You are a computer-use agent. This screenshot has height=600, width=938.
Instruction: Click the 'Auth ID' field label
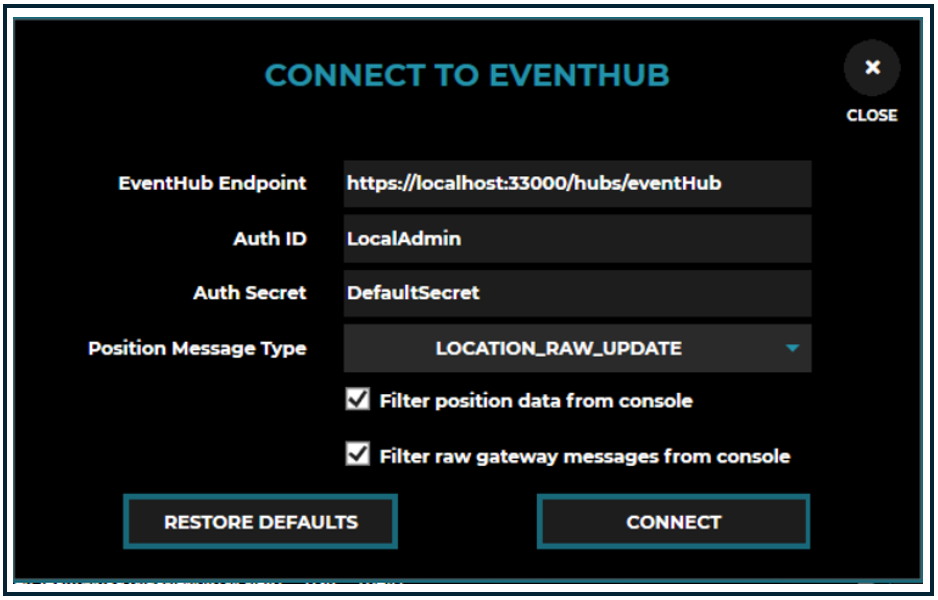[270, 239]
